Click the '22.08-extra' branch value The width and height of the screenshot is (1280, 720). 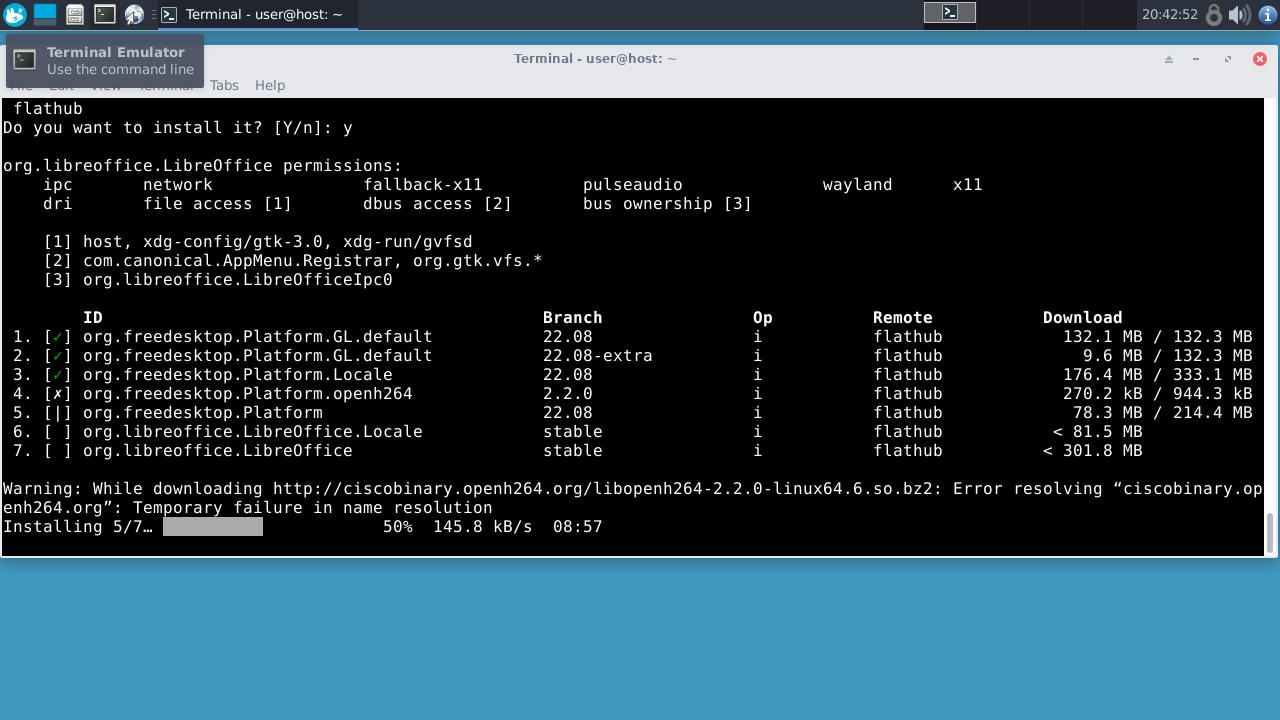click(598, 356)
